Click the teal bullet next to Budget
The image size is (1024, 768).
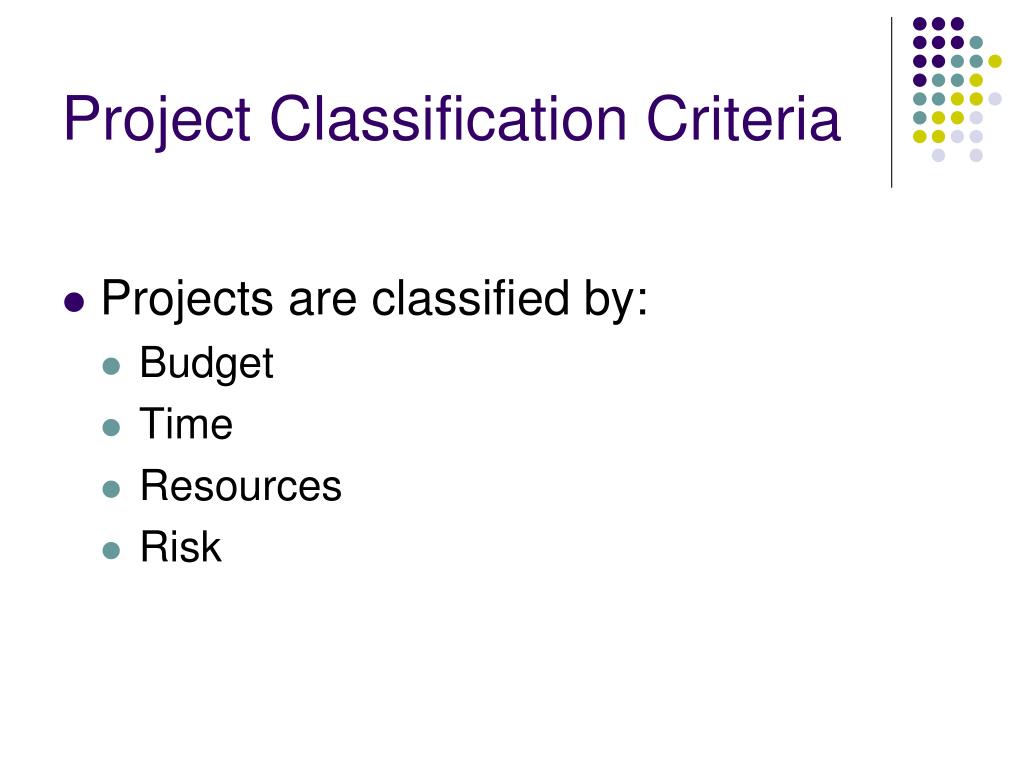click(x=112, y=366)
